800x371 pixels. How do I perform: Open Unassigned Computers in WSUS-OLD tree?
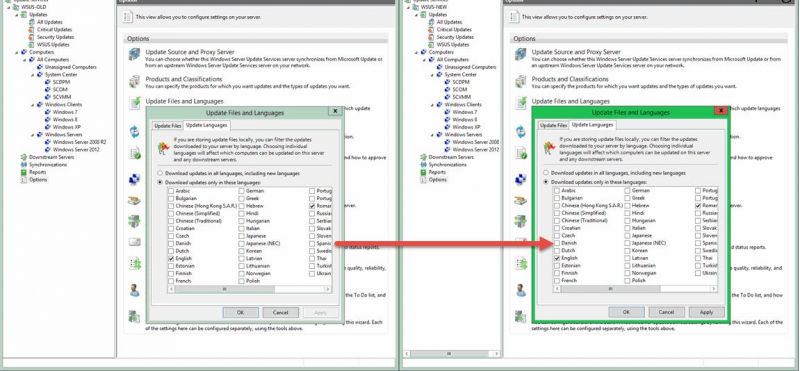pos(70,67)
